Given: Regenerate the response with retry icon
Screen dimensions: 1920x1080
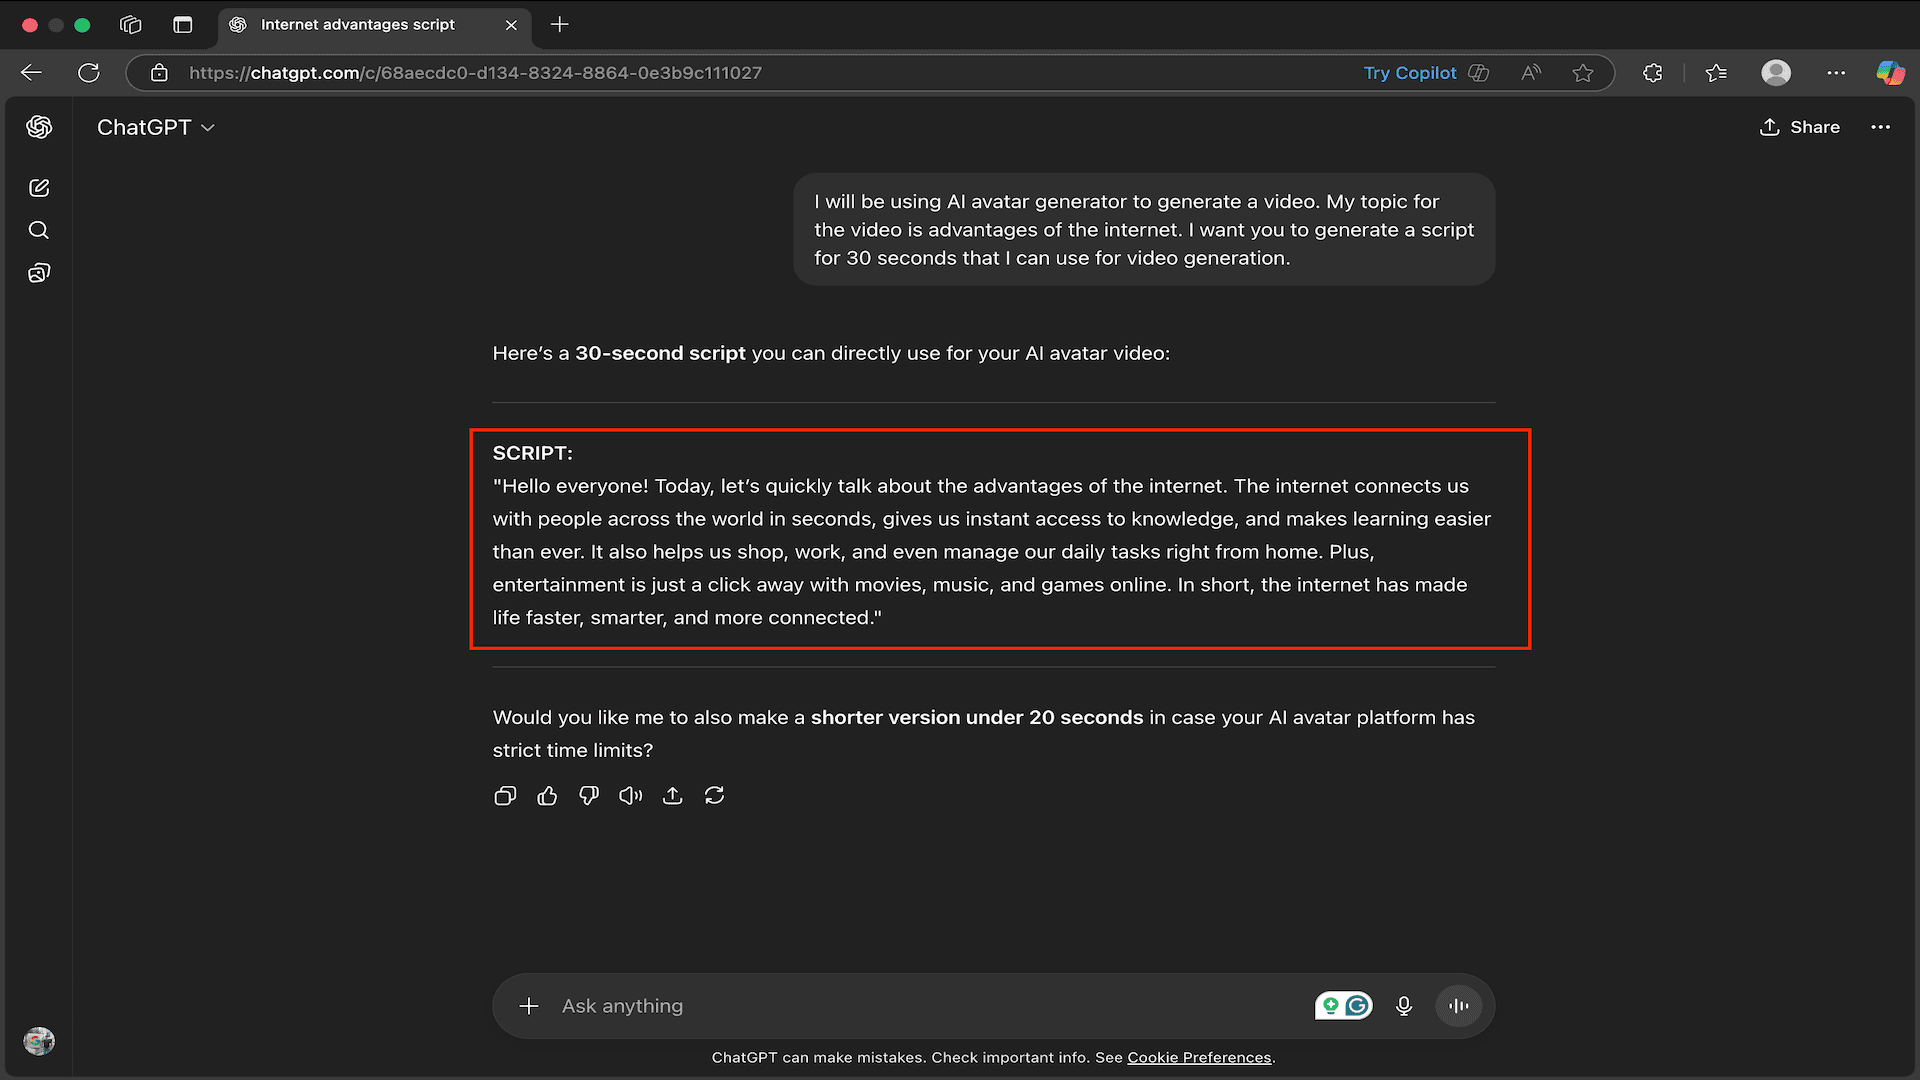Looking at the screenshot, I should 714,796.
